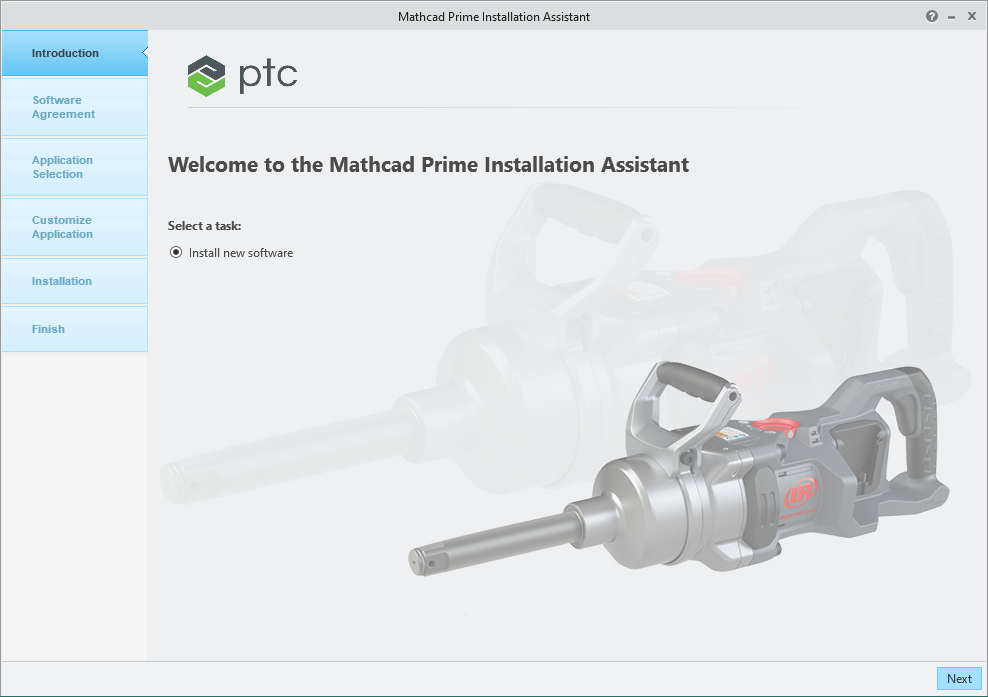Click the Select a task label
This screenshot has width=988, height=697.
204,226
